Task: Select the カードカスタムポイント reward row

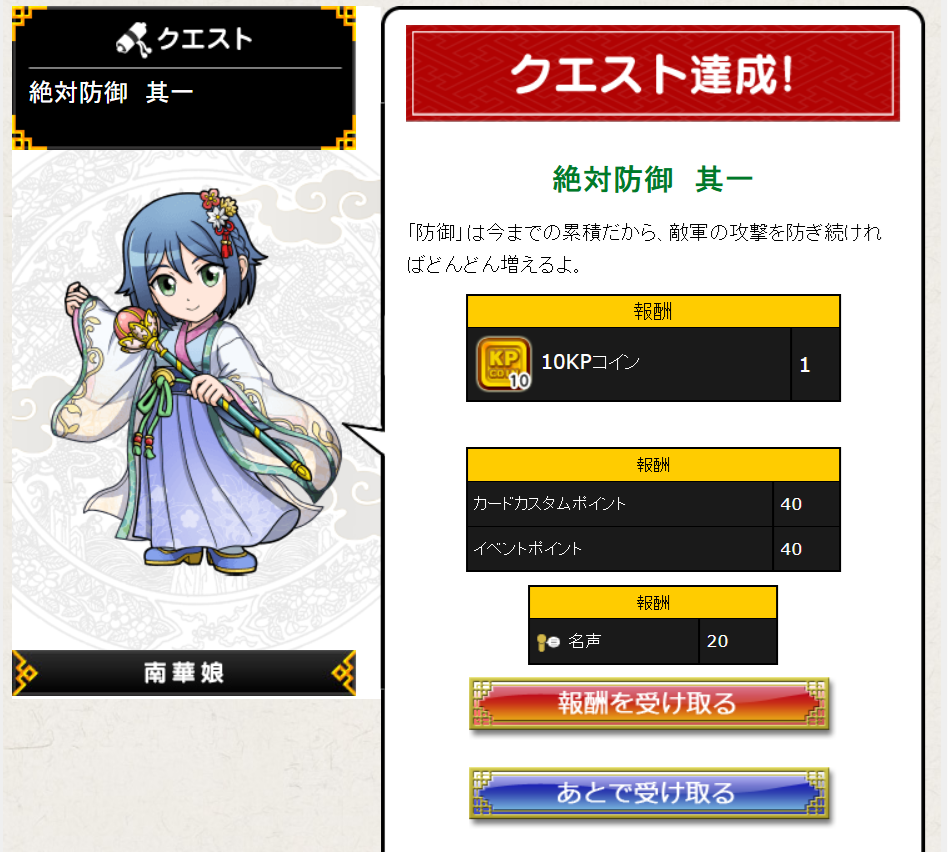Action: tap(653, 504)
